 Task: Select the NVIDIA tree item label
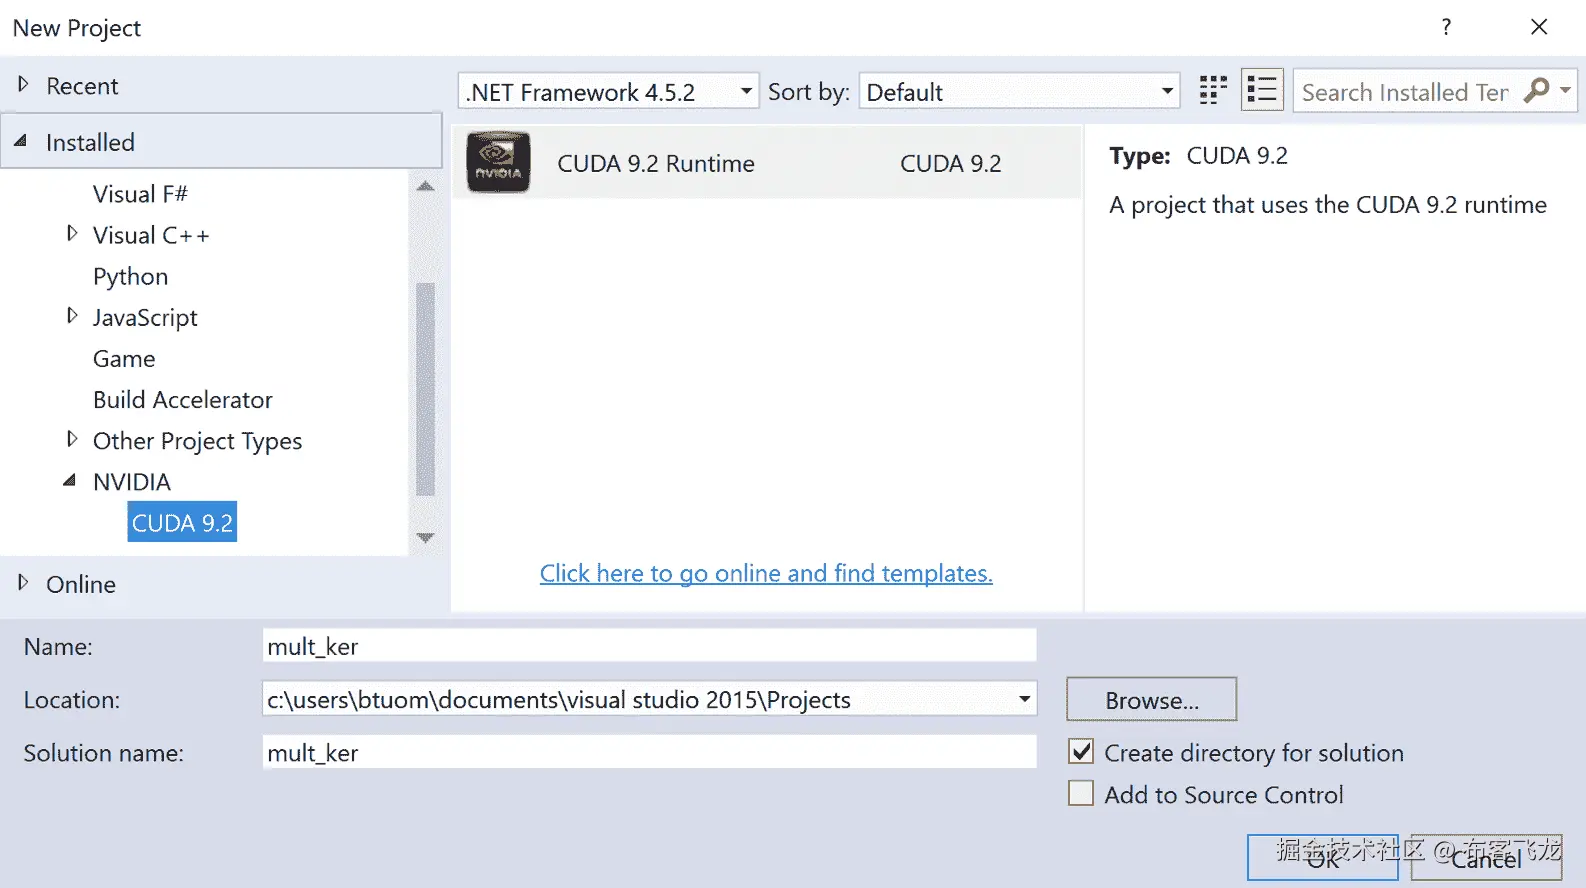(x=132, y=481)
